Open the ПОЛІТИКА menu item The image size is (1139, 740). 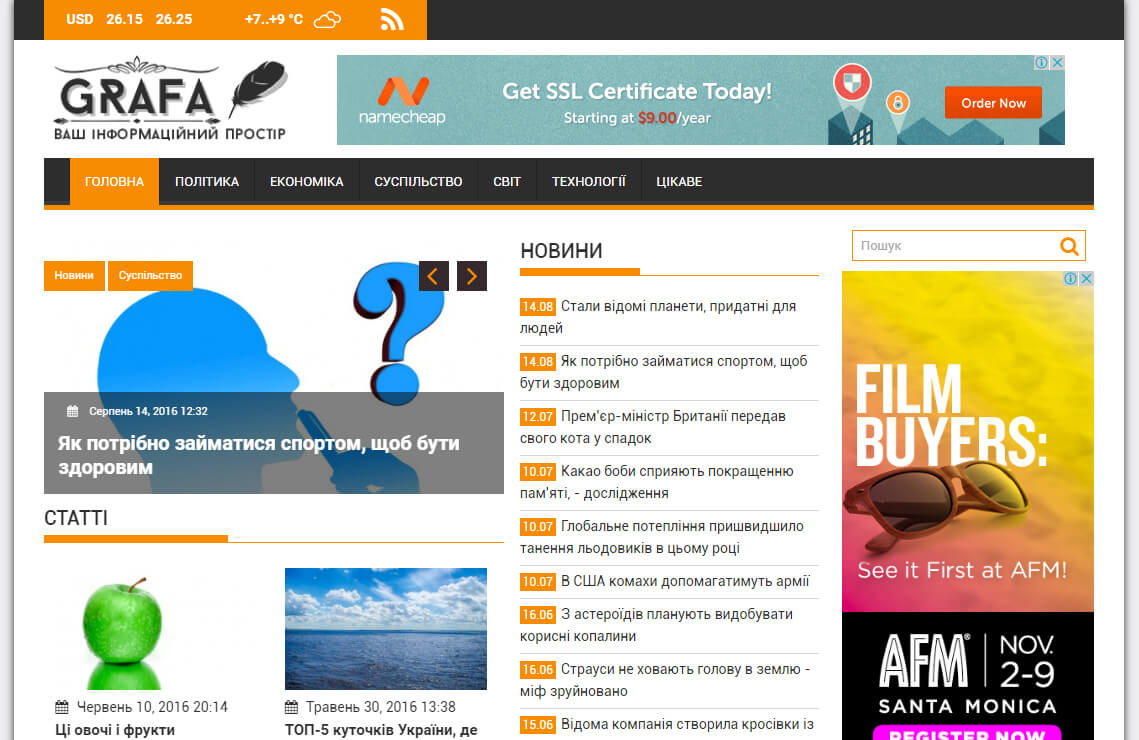coord(207,182)
